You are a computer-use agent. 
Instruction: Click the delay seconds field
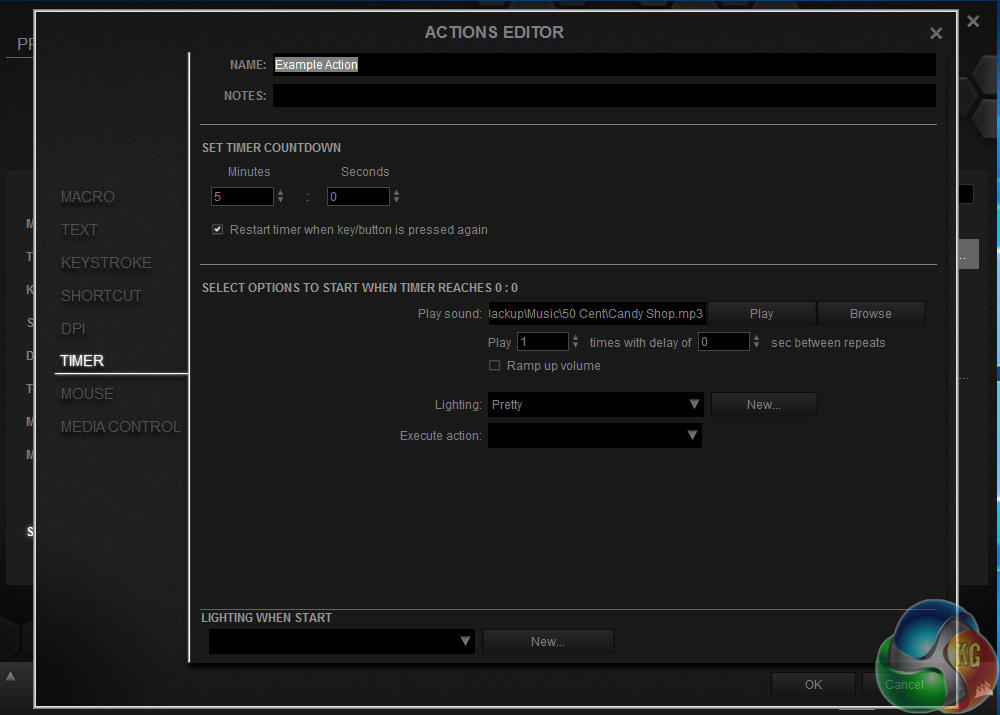tap(724, 342)
